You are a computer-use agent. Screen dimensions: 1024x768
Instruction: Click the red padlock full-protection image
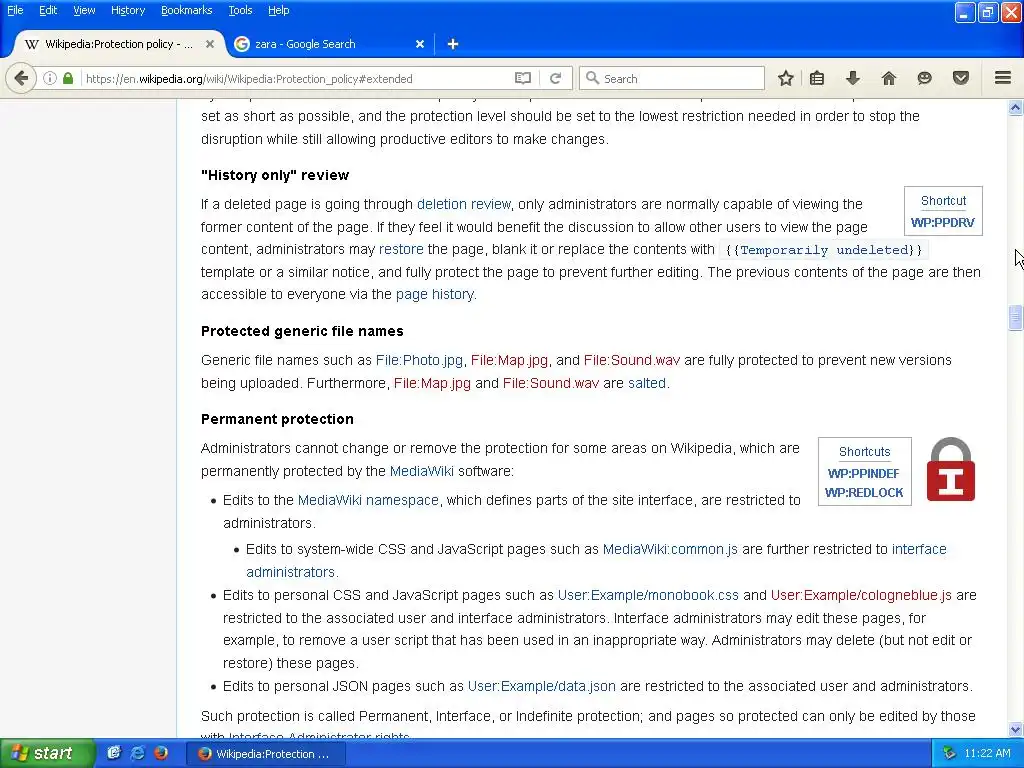click(951, 469)
